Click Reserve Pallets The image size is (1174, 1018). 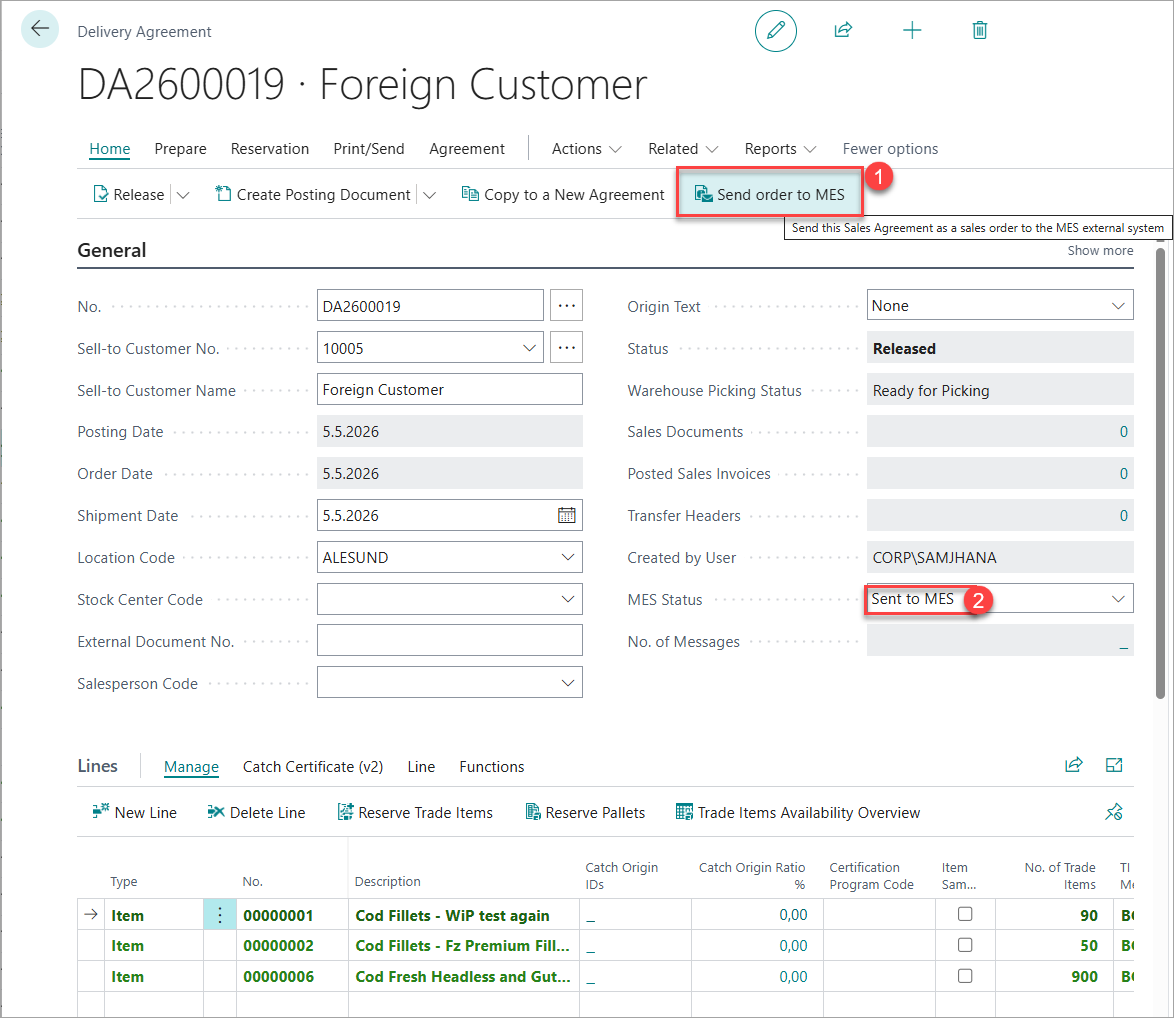pyautogui.click(x=585, y=813)
